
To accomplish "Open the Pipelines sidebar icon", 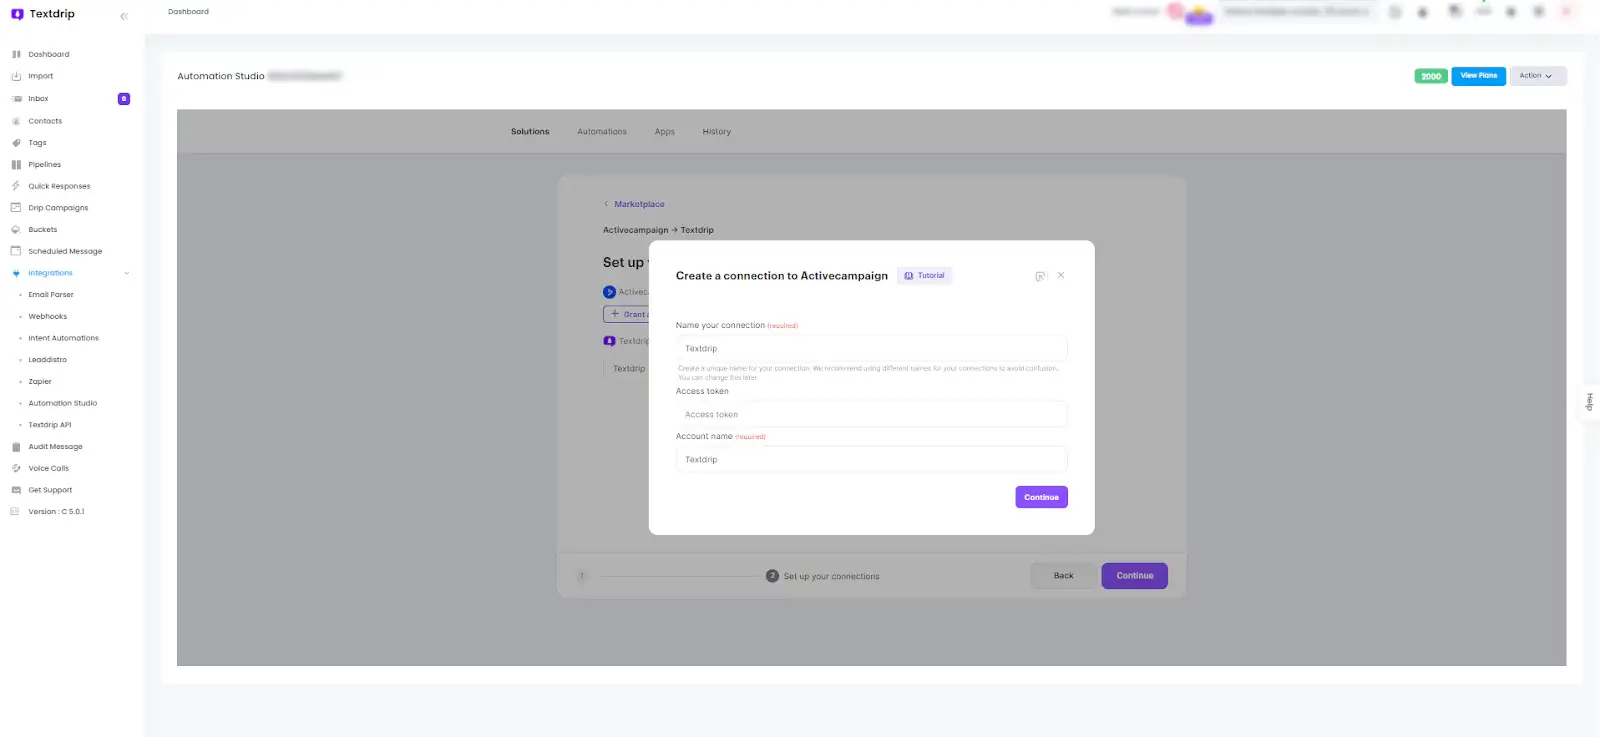I will coord(16,164).
